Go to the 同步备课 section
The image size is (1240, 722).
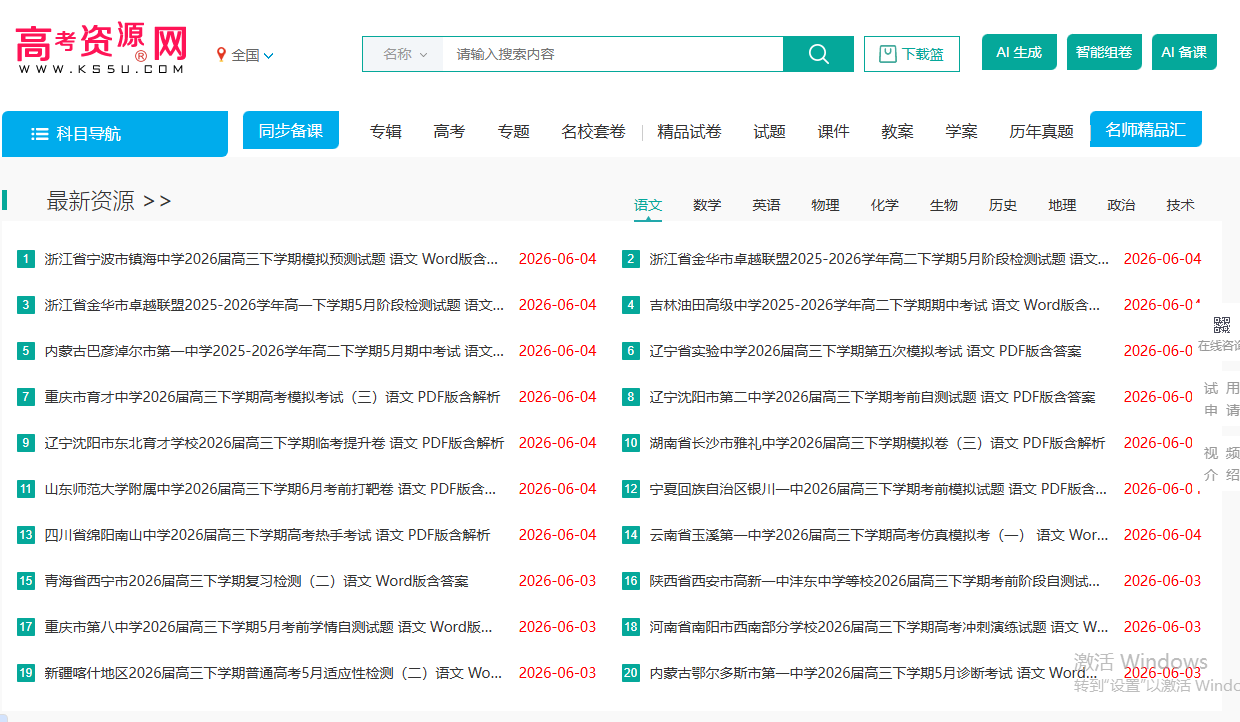click(x=291, y=130)
